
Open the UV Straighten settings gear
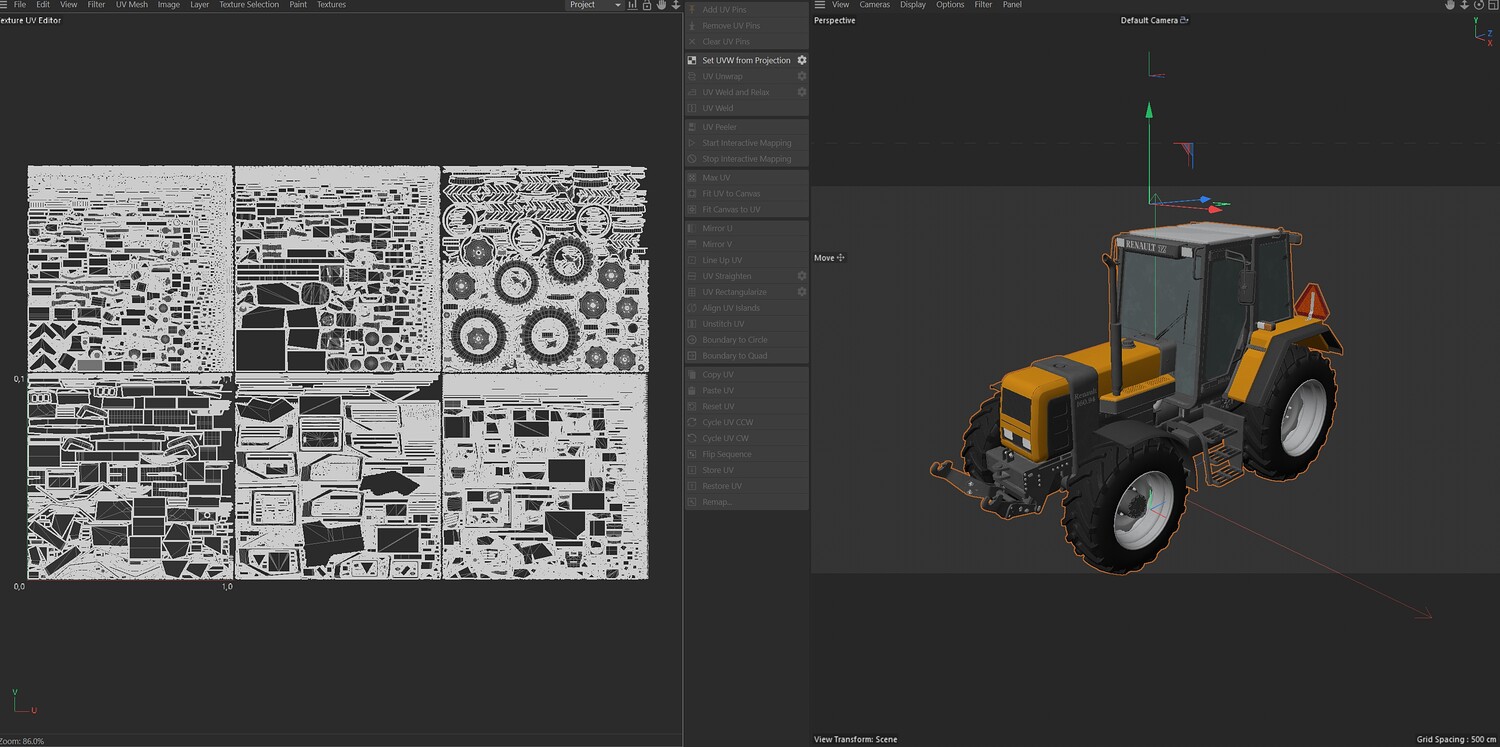click(x=801, y=276)
